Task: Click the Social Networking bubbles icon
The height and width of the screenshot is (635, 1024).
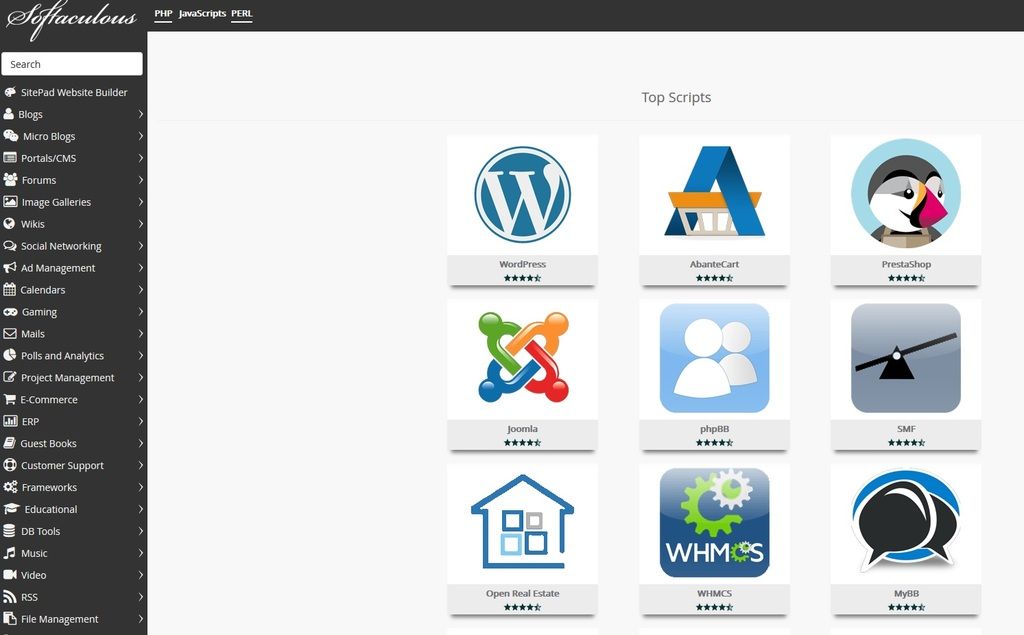Action: click(10, 246)
